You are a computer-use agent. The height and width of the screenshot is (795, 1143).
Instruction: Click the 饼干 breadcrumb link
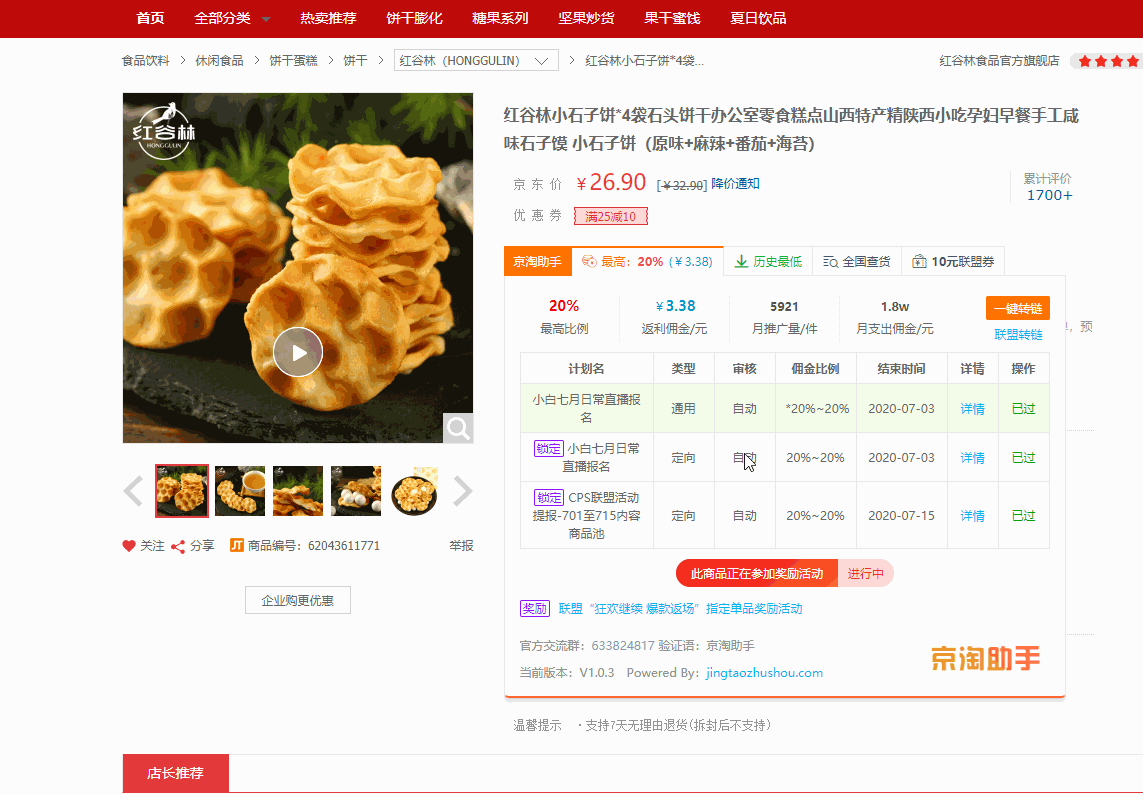click(x=355, y=60)
